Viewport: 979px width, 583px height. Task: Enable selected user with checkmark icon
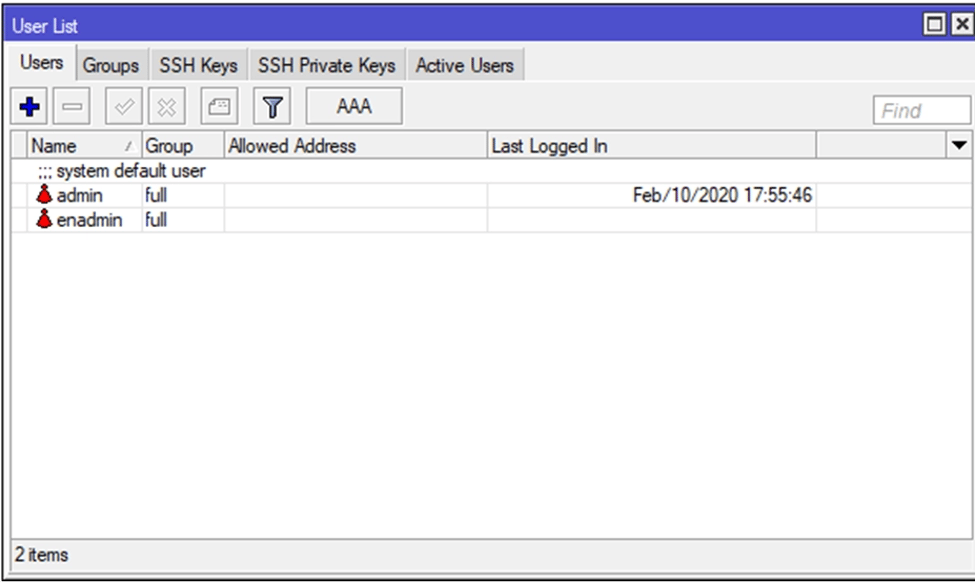click(x=124, y=107)
